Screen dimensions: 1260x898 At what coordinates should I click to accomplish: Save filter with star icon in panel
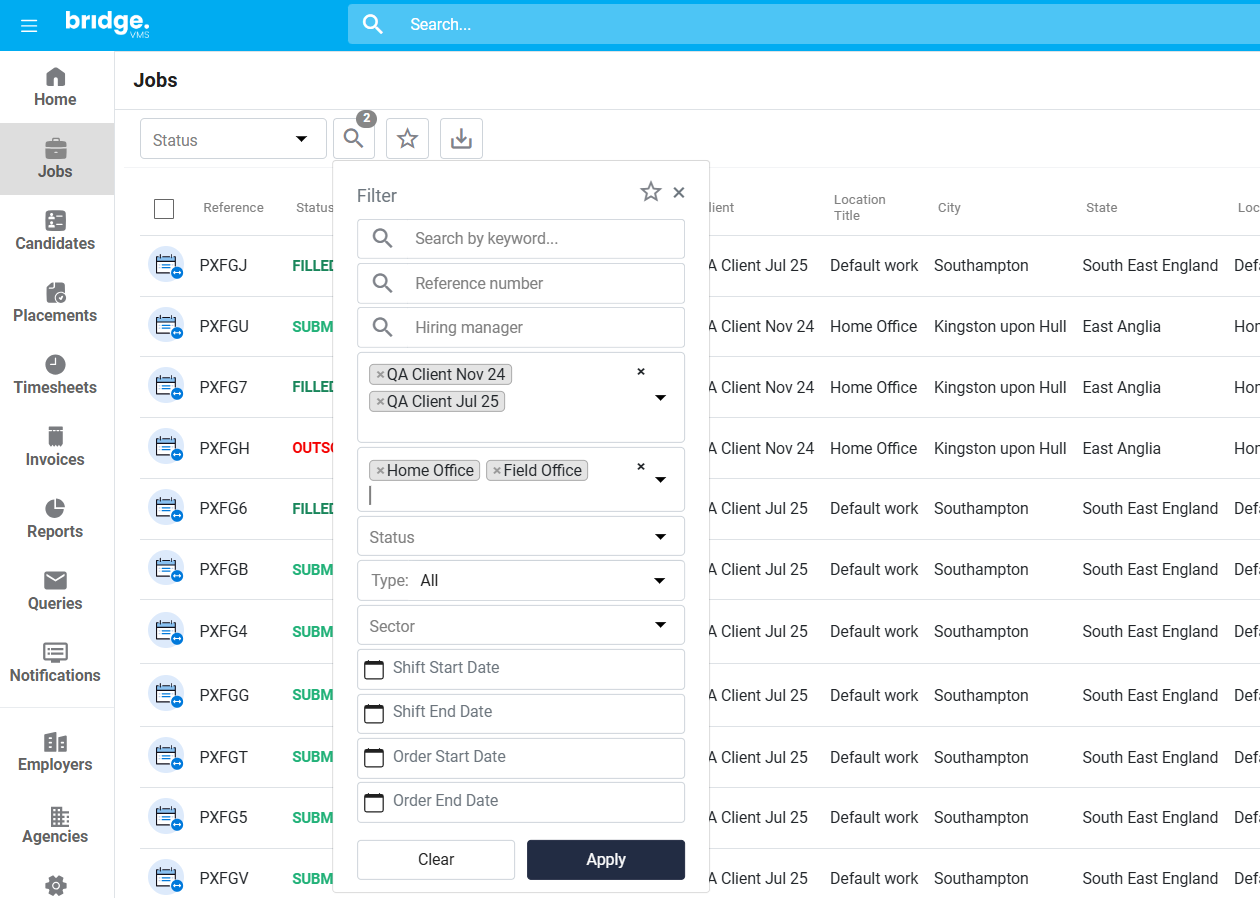pos(651,192)
